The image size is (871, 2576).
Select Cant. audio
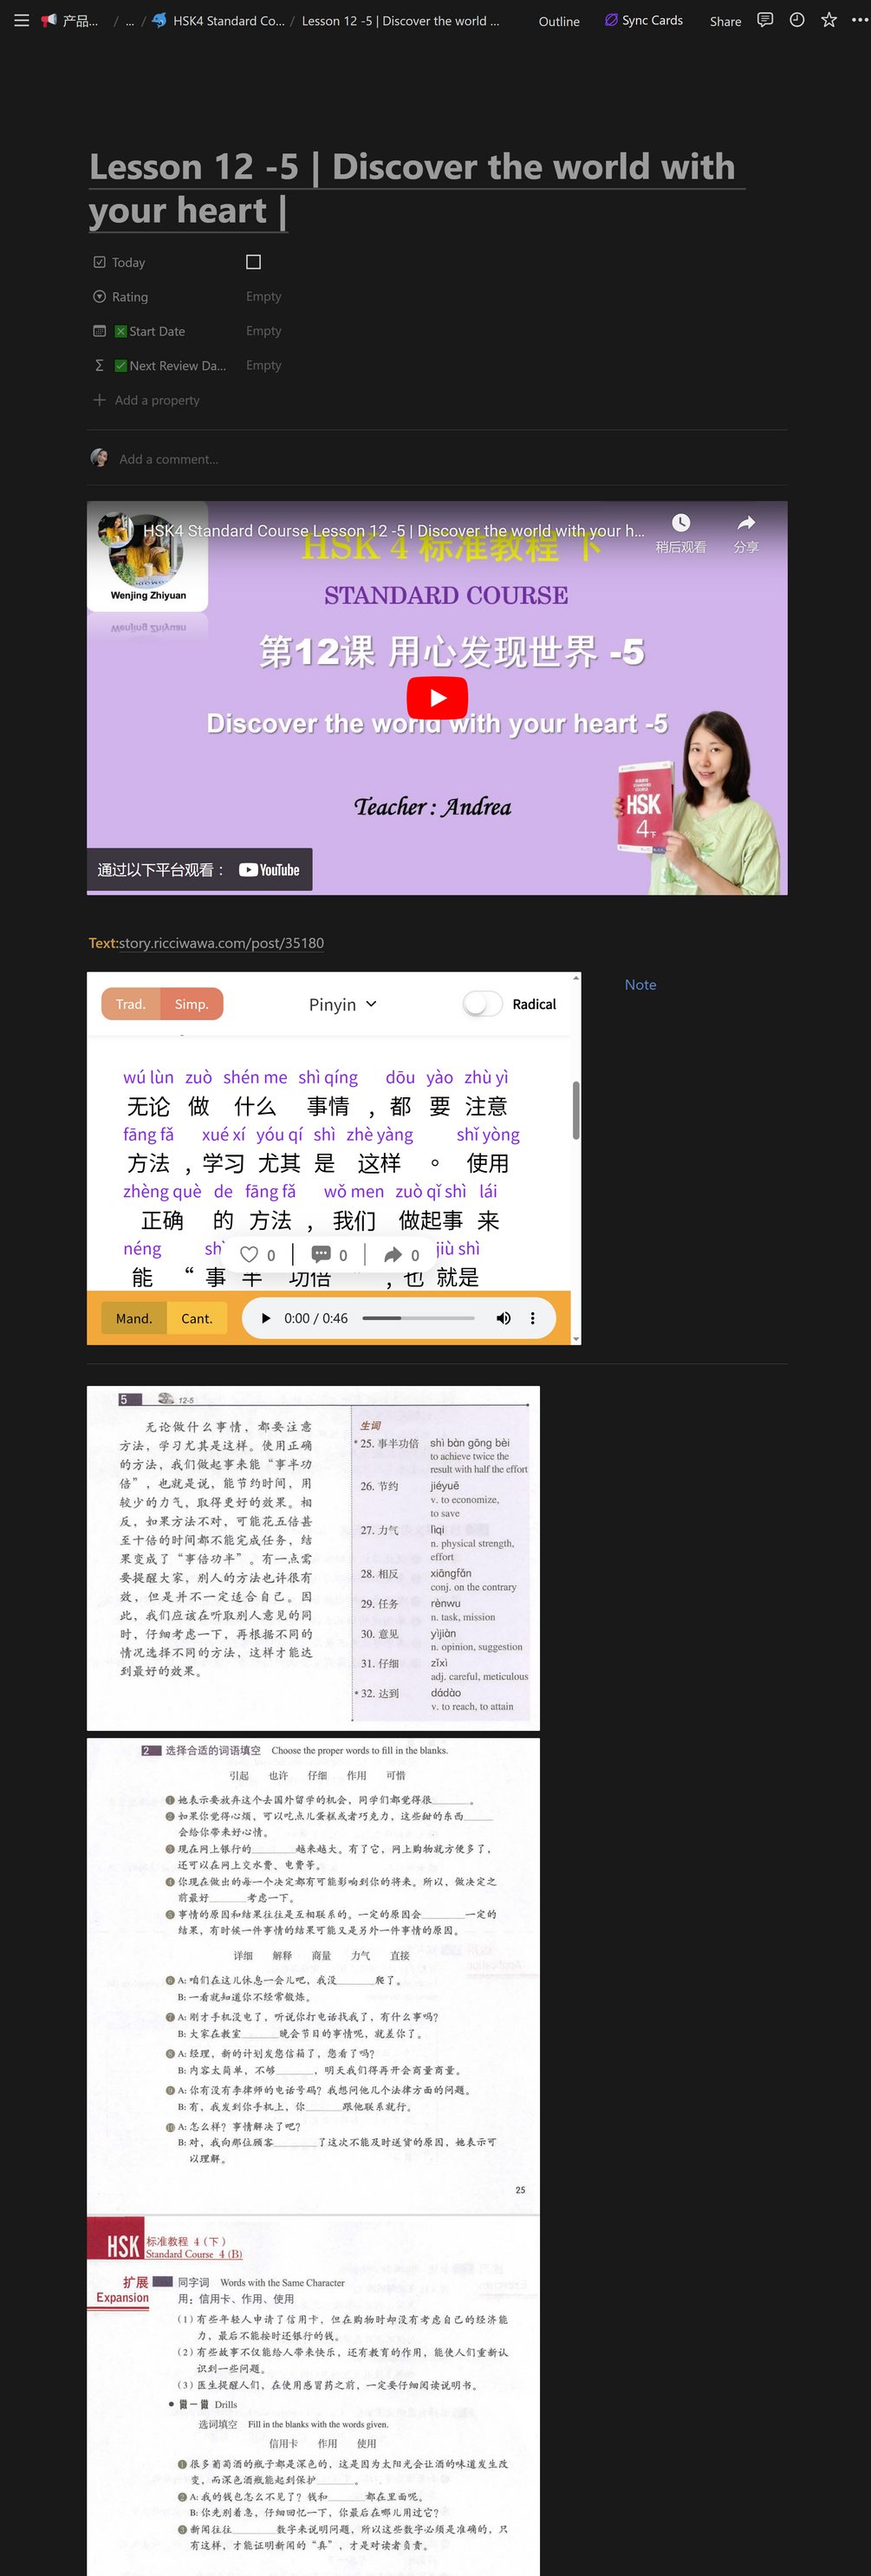pos(197,1318)
